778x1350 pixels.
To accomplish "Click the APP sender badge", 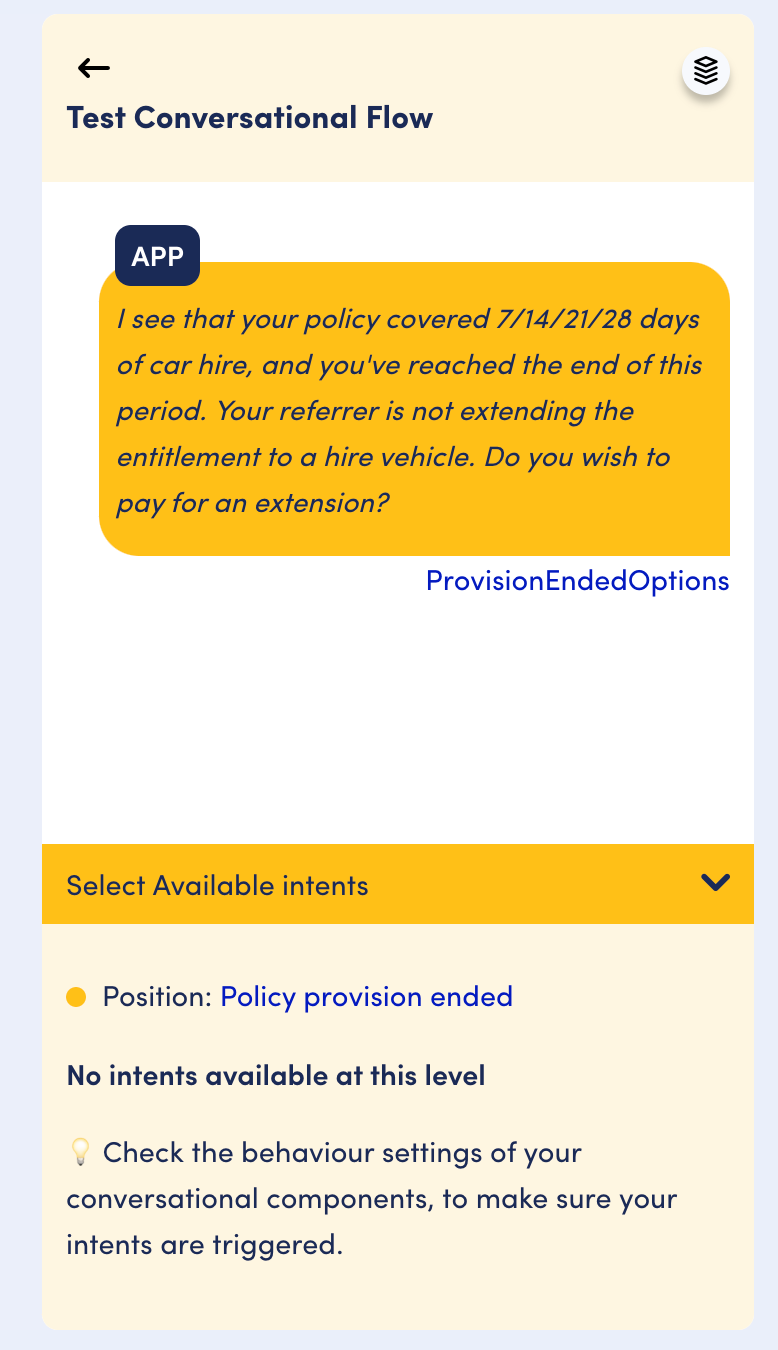I will [x=158, y=256].
